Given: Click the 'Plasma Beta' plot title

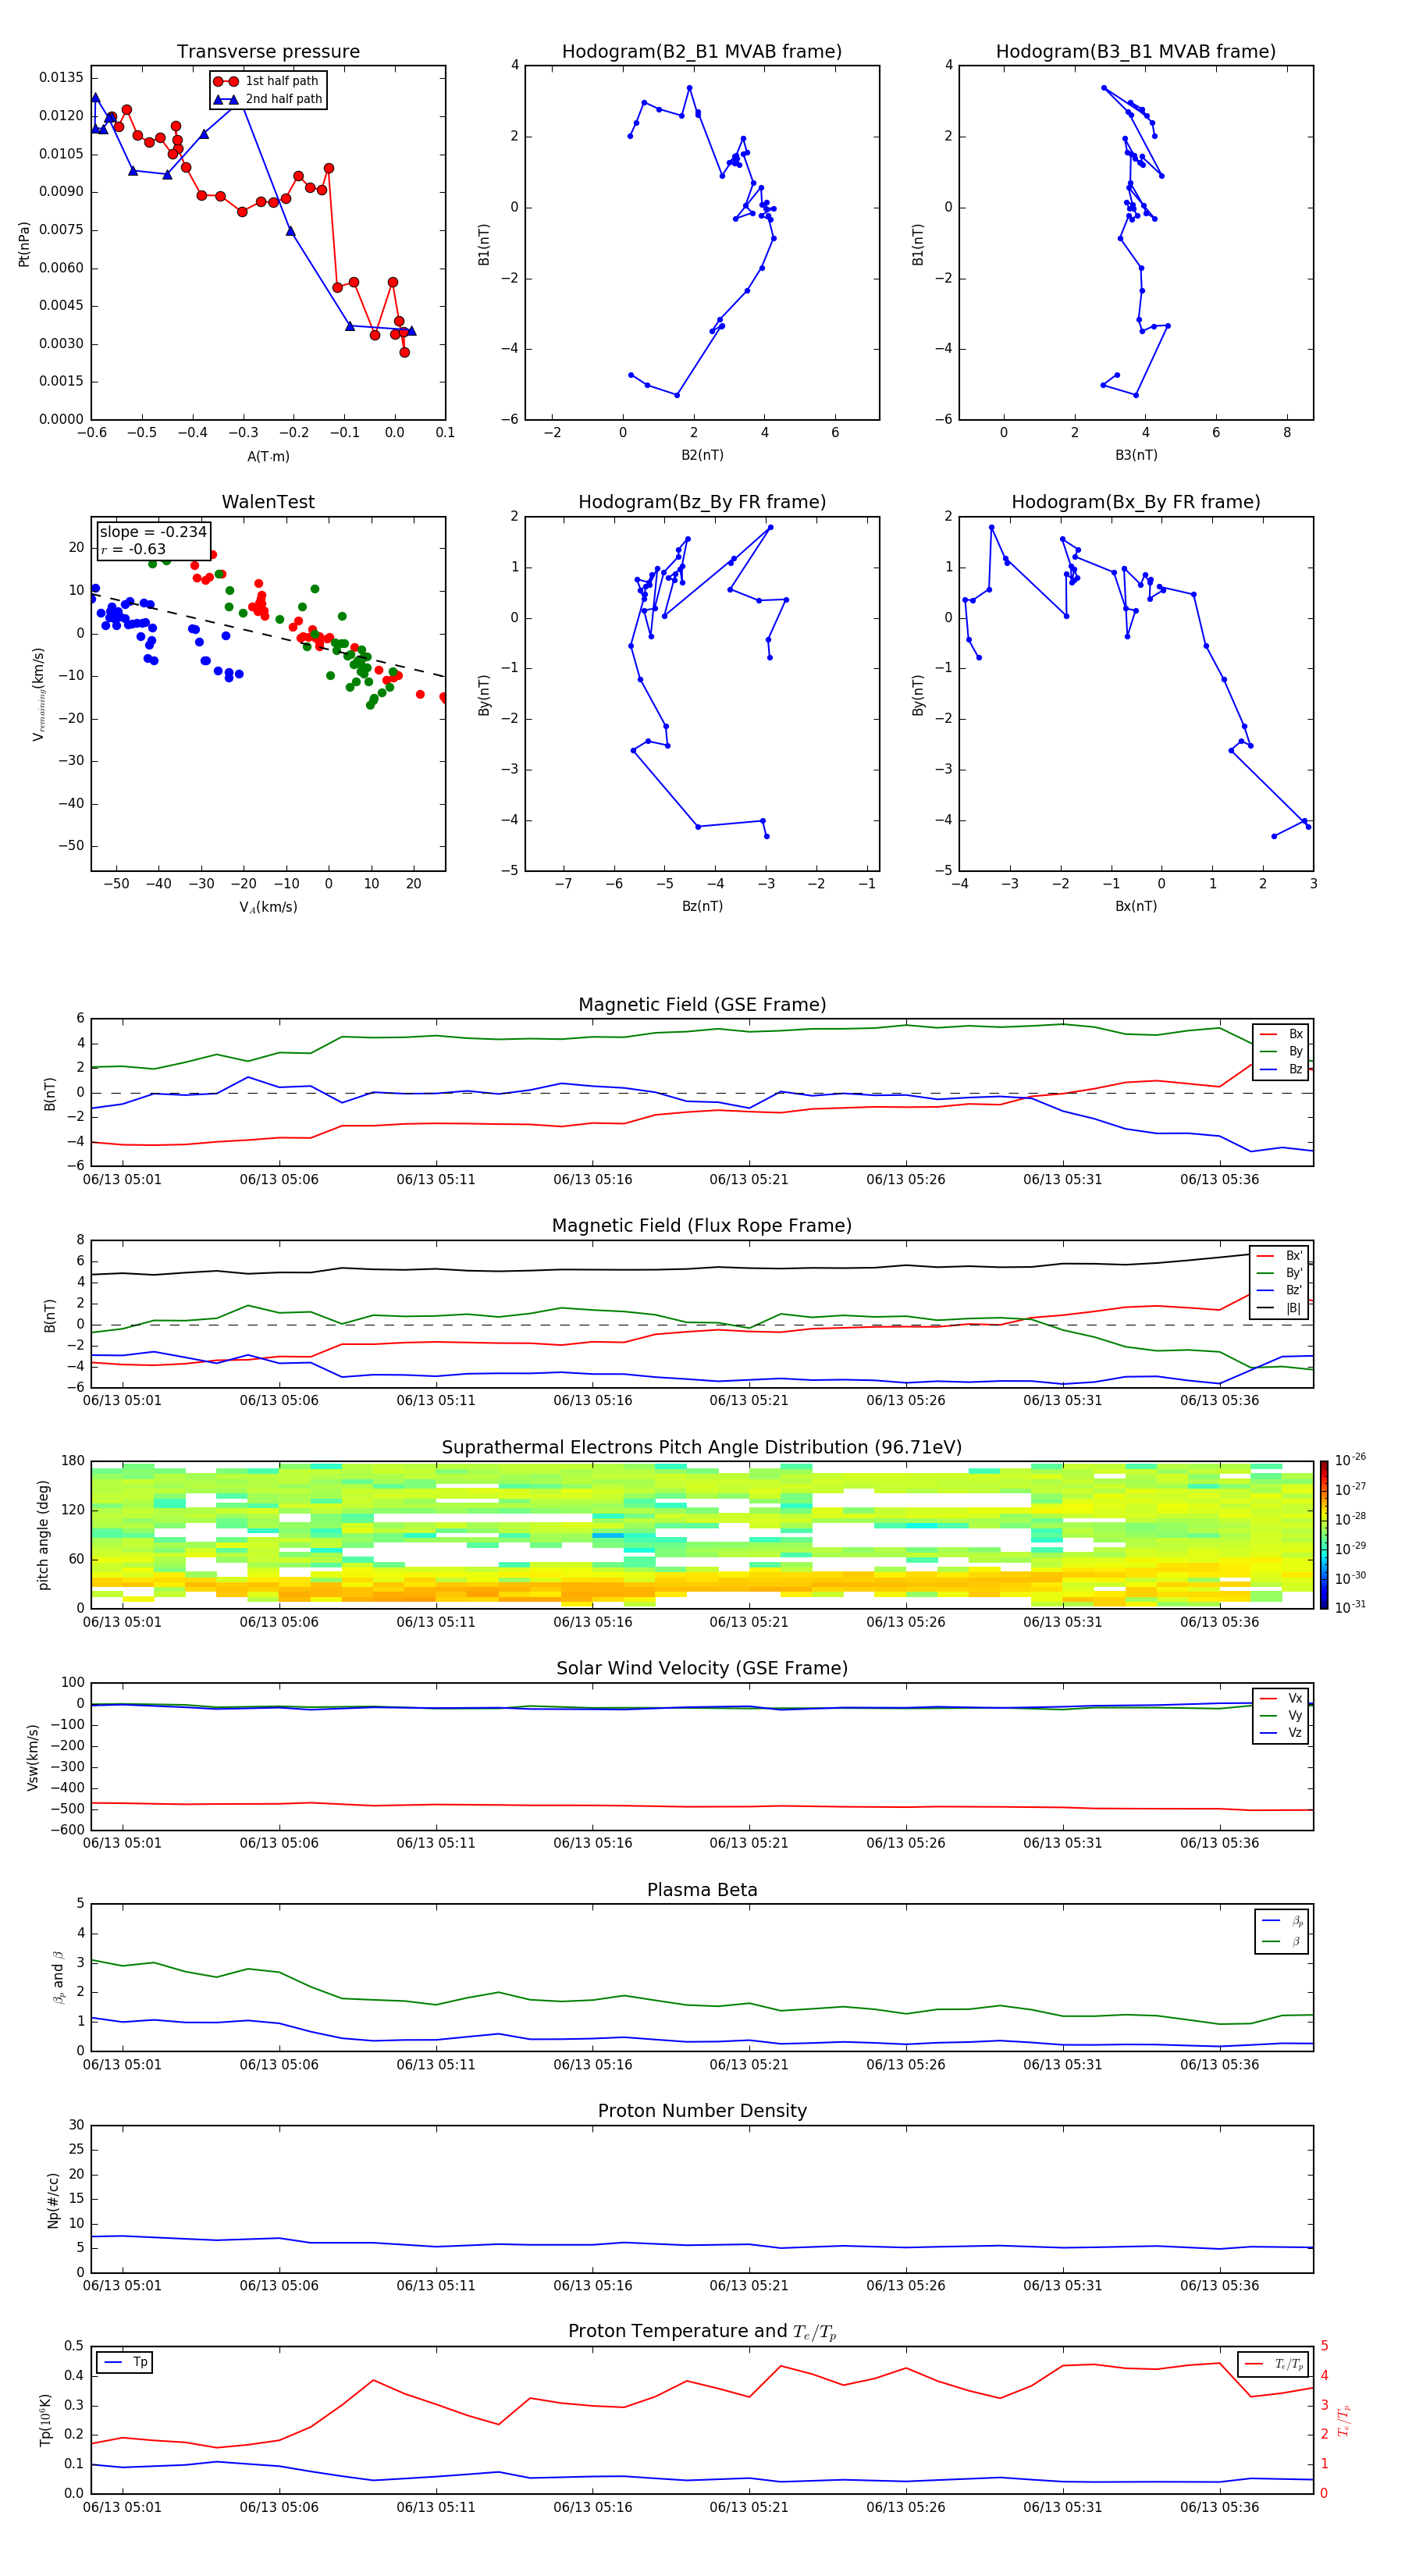Looking at the screenshot, I should (702, 1890).
